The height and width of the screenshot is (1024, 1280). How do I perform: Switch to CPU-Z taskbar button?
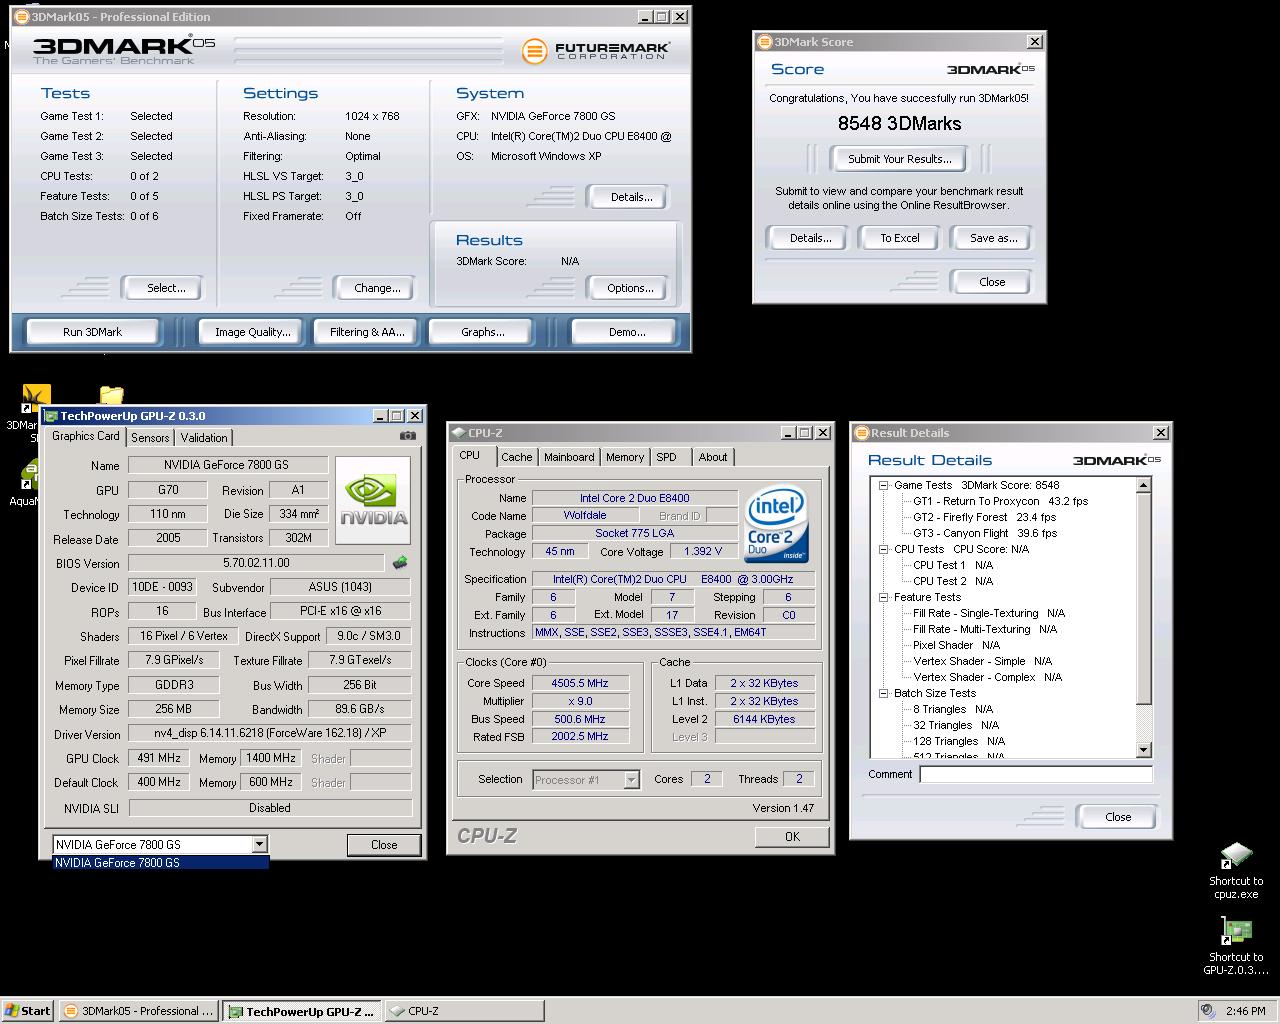pyautogui.click(x=465, y=1011)
